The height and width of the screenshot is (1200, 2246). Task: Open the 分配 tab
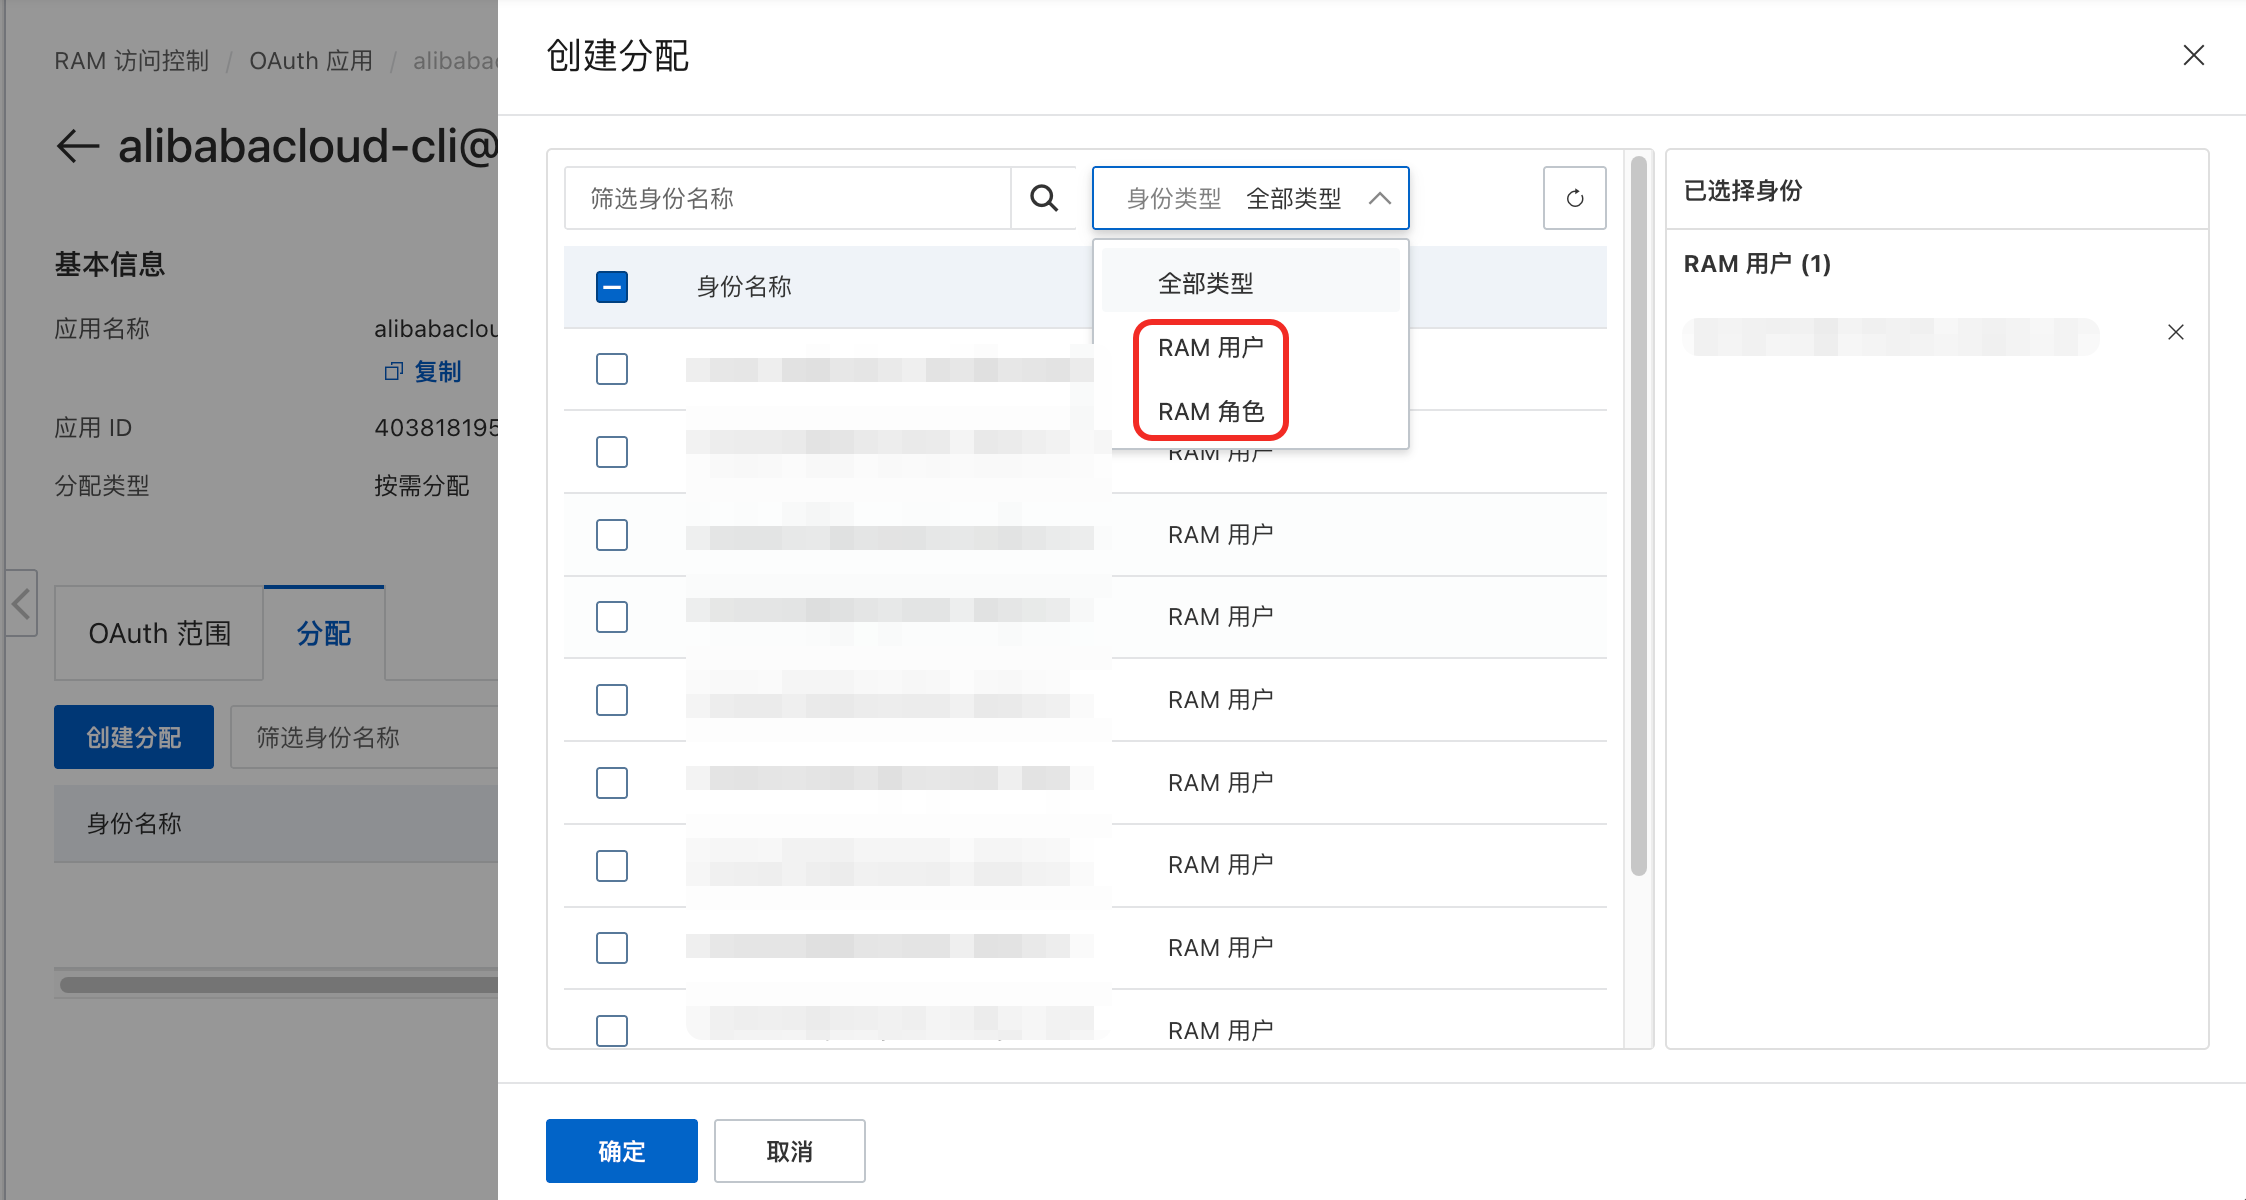[x=323, y=633]
